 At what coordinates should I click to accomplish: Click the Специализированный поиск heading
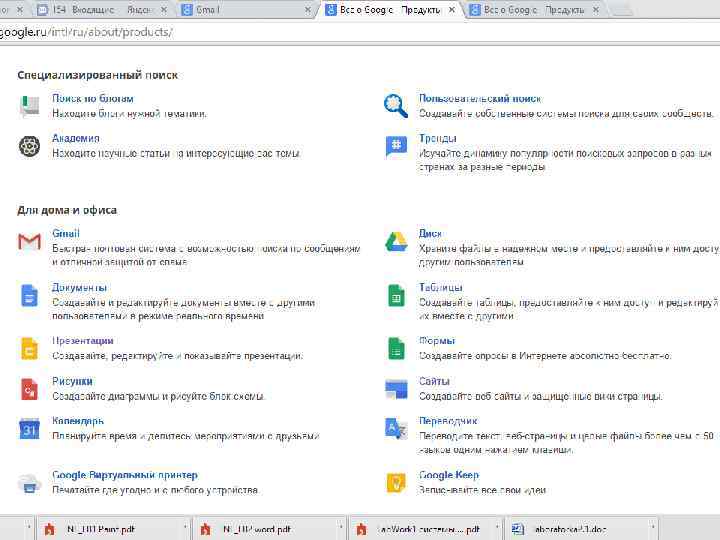pyautogui.click(x=97, y=75)
